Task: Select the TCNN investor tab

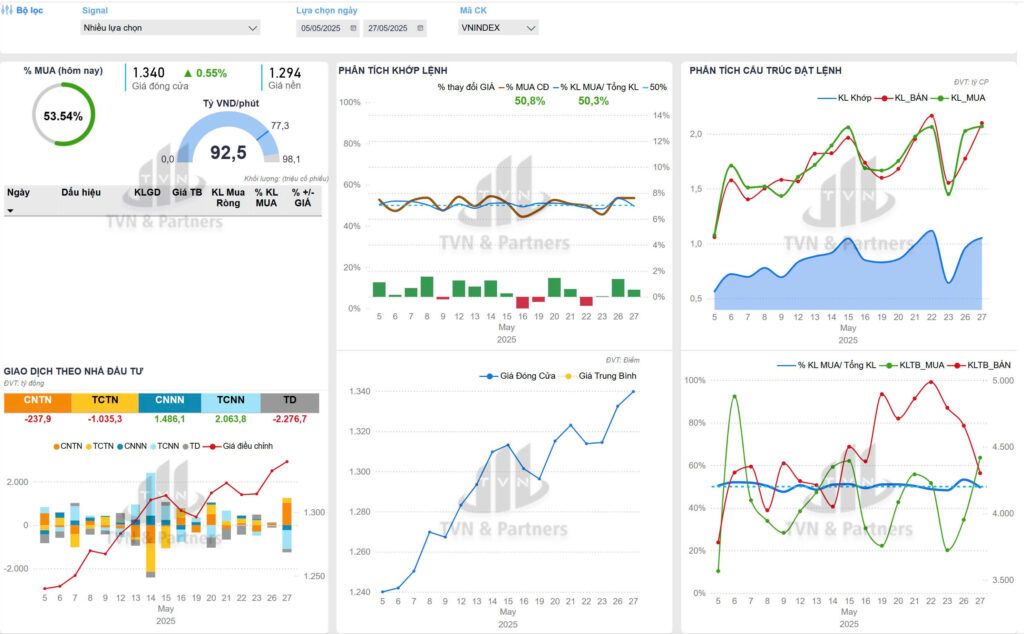Action: pyautogui.click(x=230, y=402)
